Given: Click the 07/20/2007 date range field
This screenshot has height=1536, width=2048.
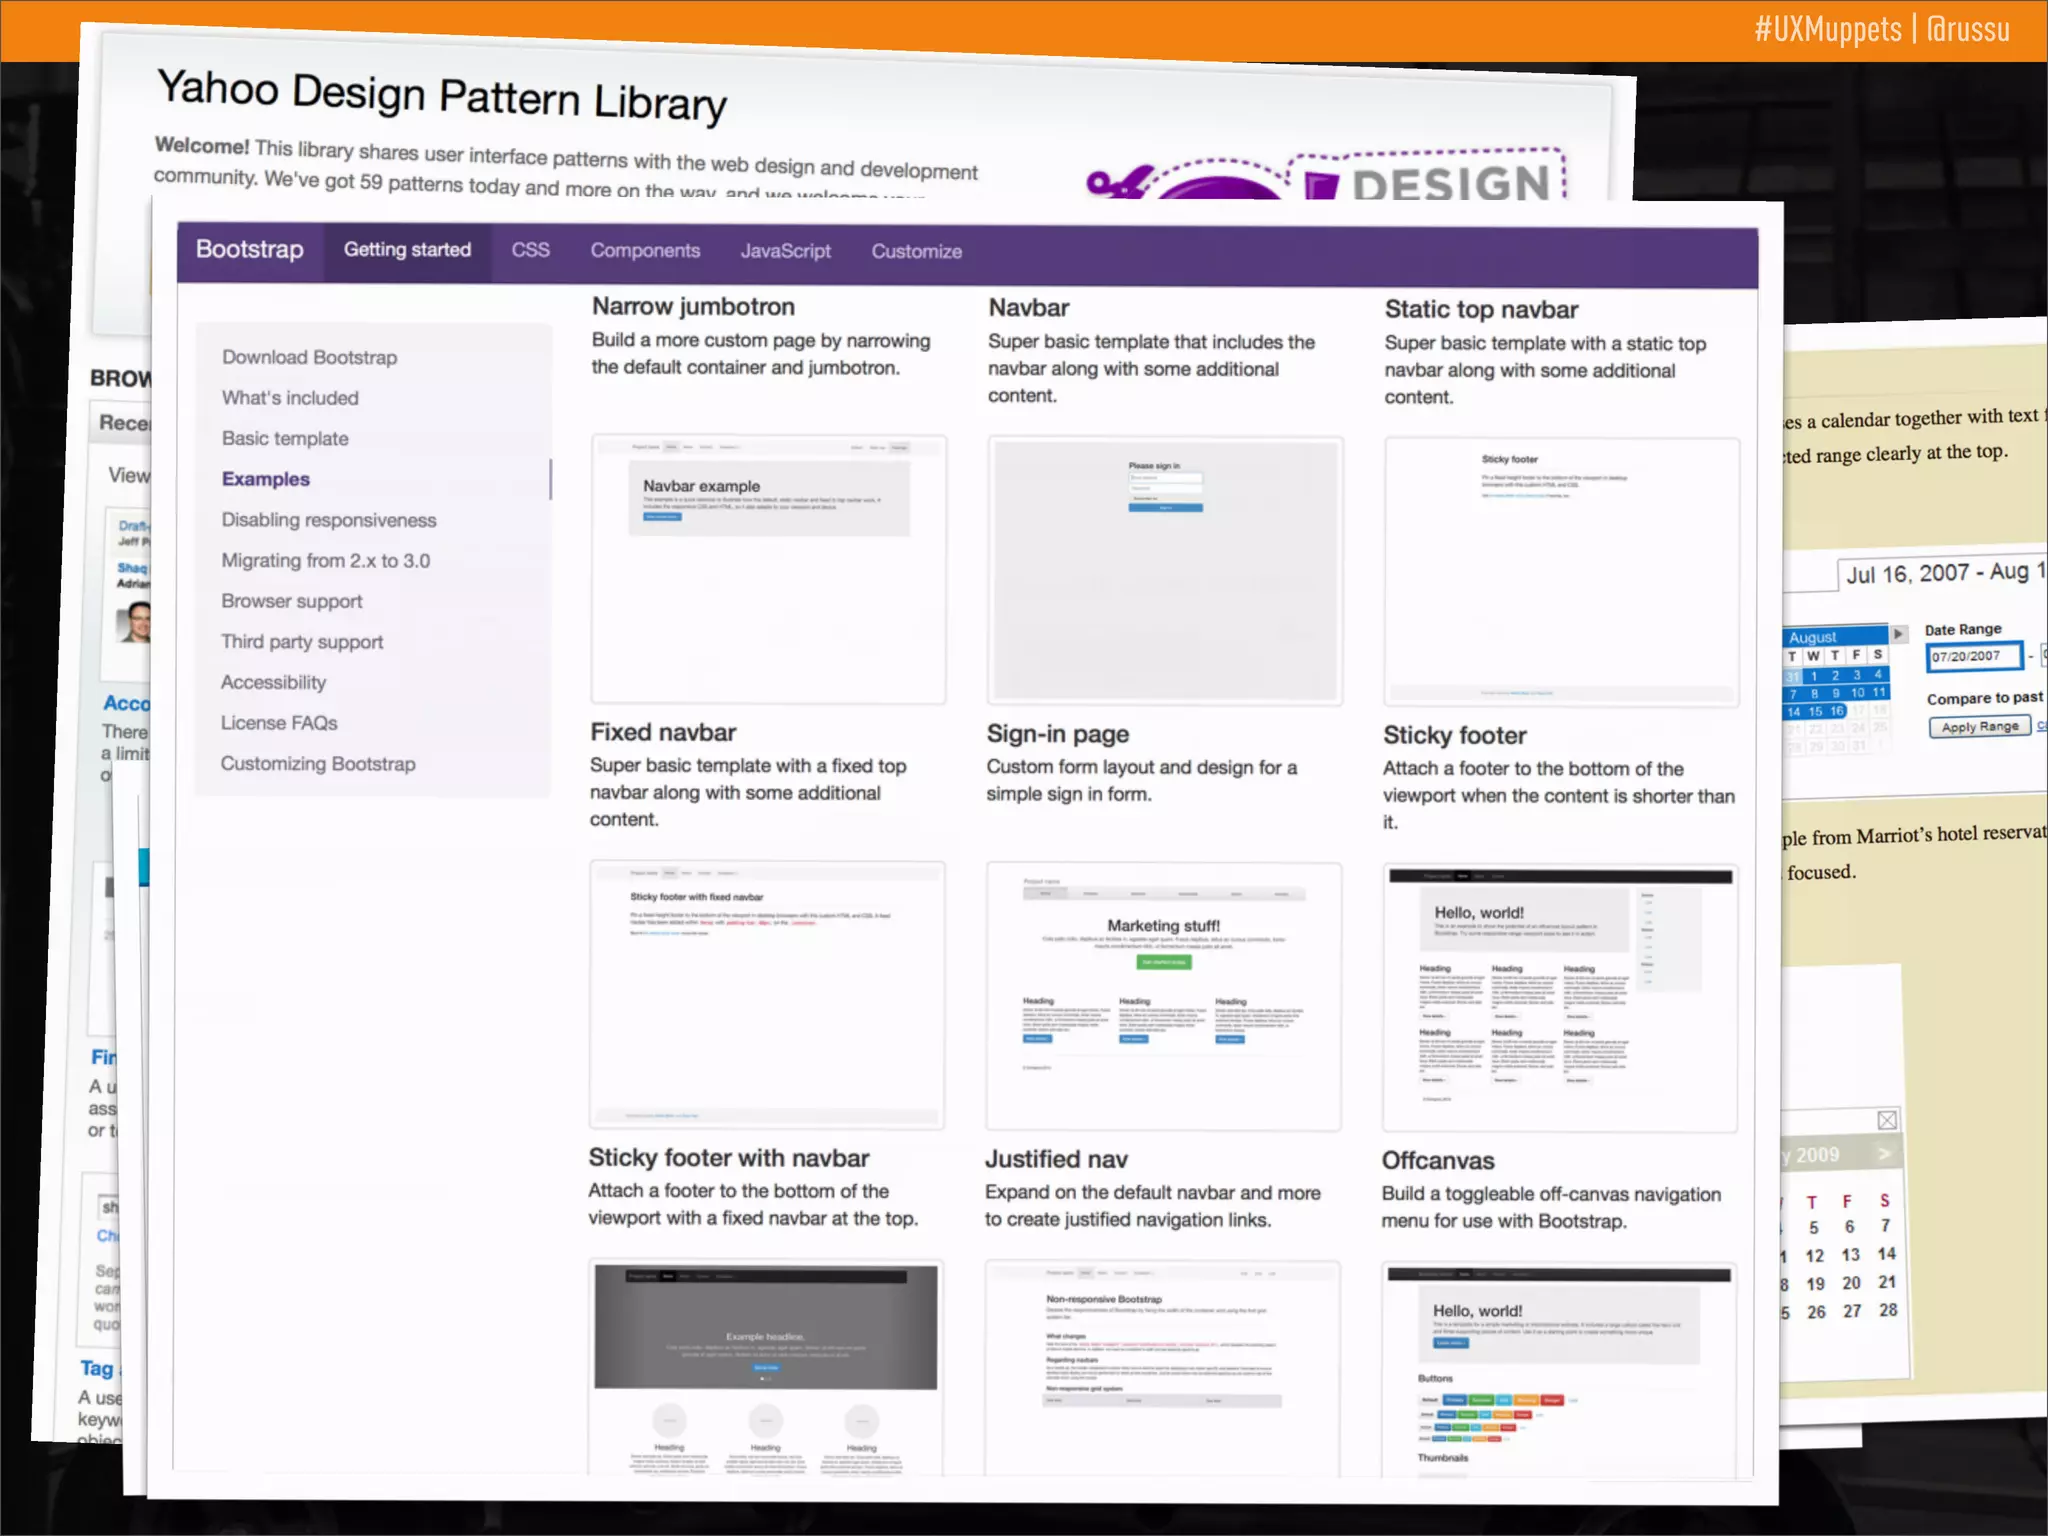Looking at the screenshot, I should pos(1972,656).
